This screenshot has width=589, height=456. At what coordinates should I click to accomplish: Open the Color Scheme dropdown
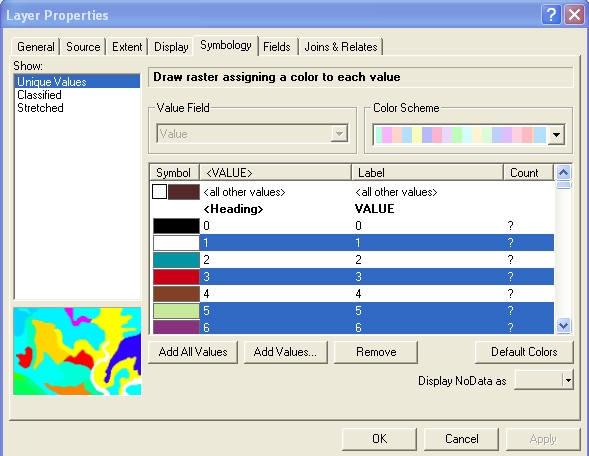coord(556,134)
